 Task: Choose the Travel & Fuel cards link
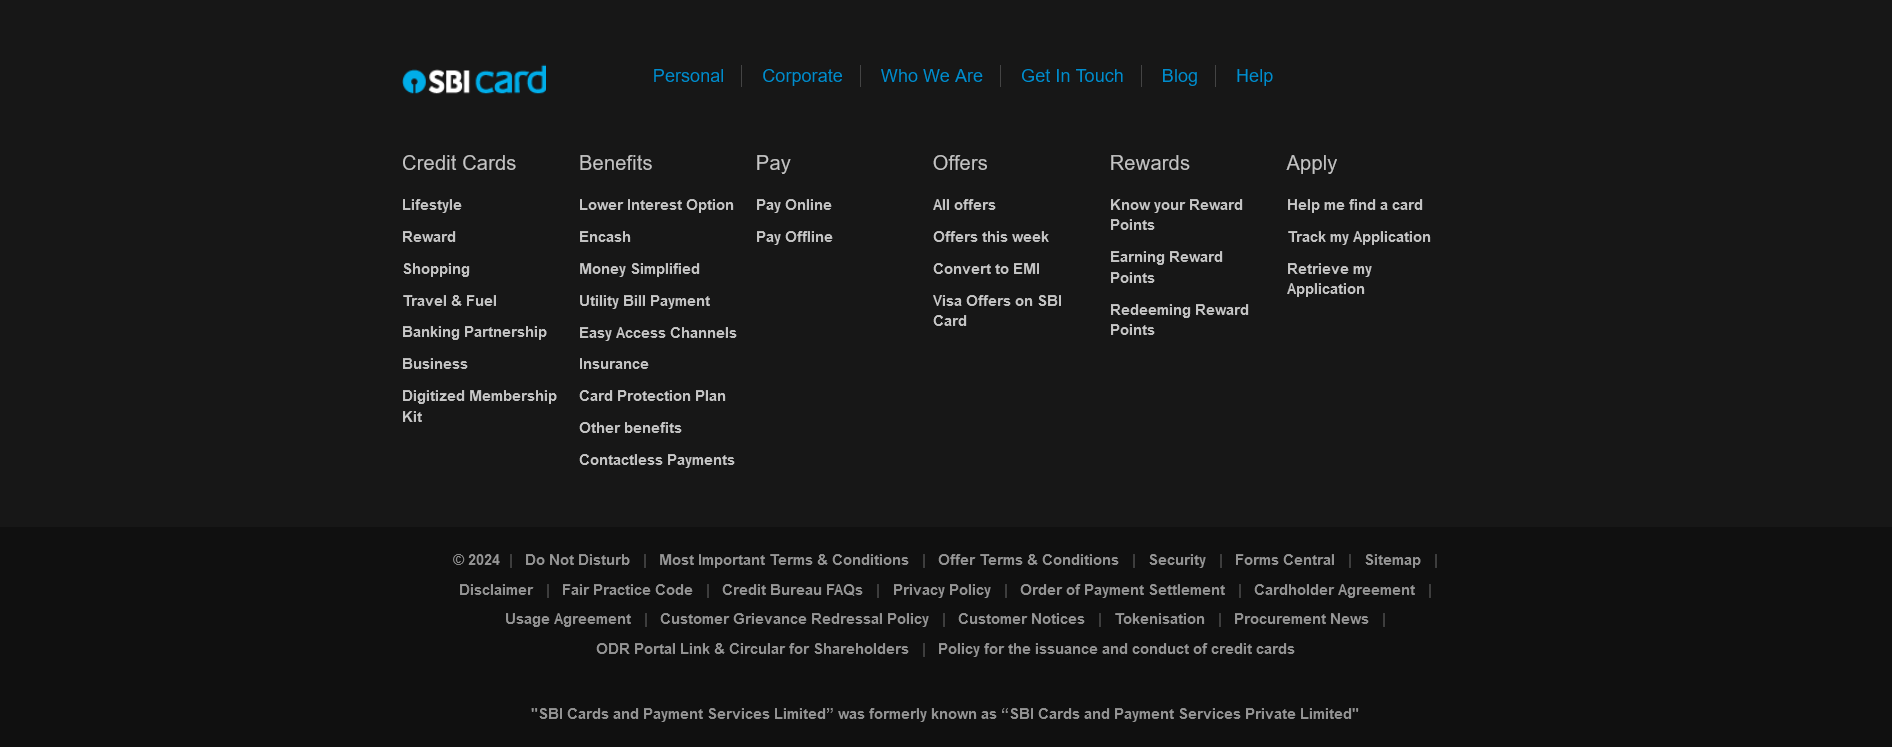click(x=450, y=301)
